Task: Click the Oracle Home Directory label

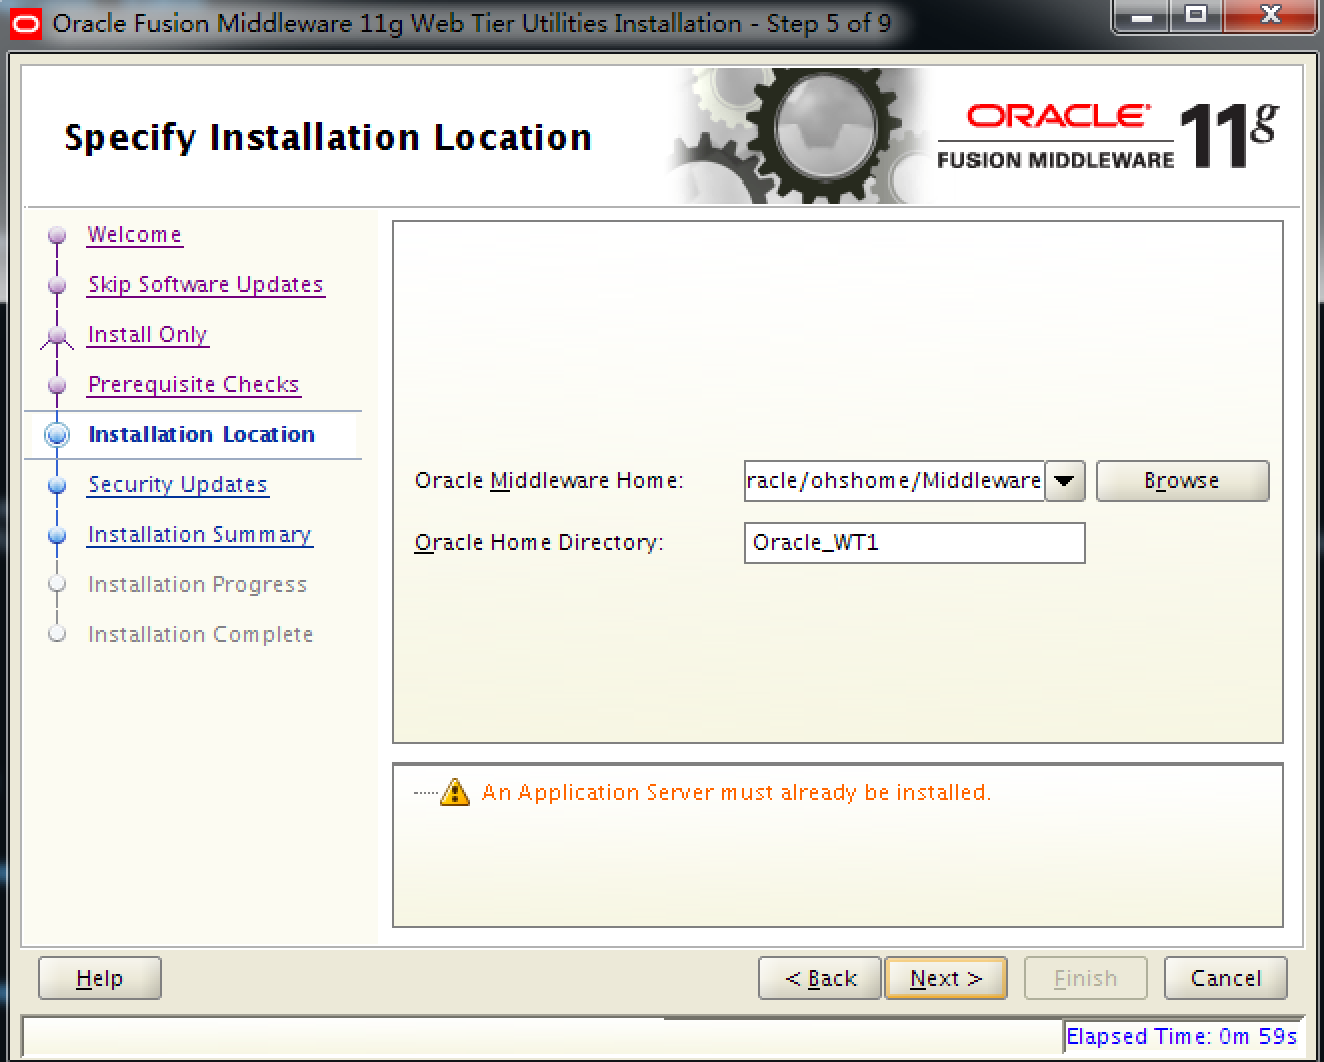Action: pos(539,543)
